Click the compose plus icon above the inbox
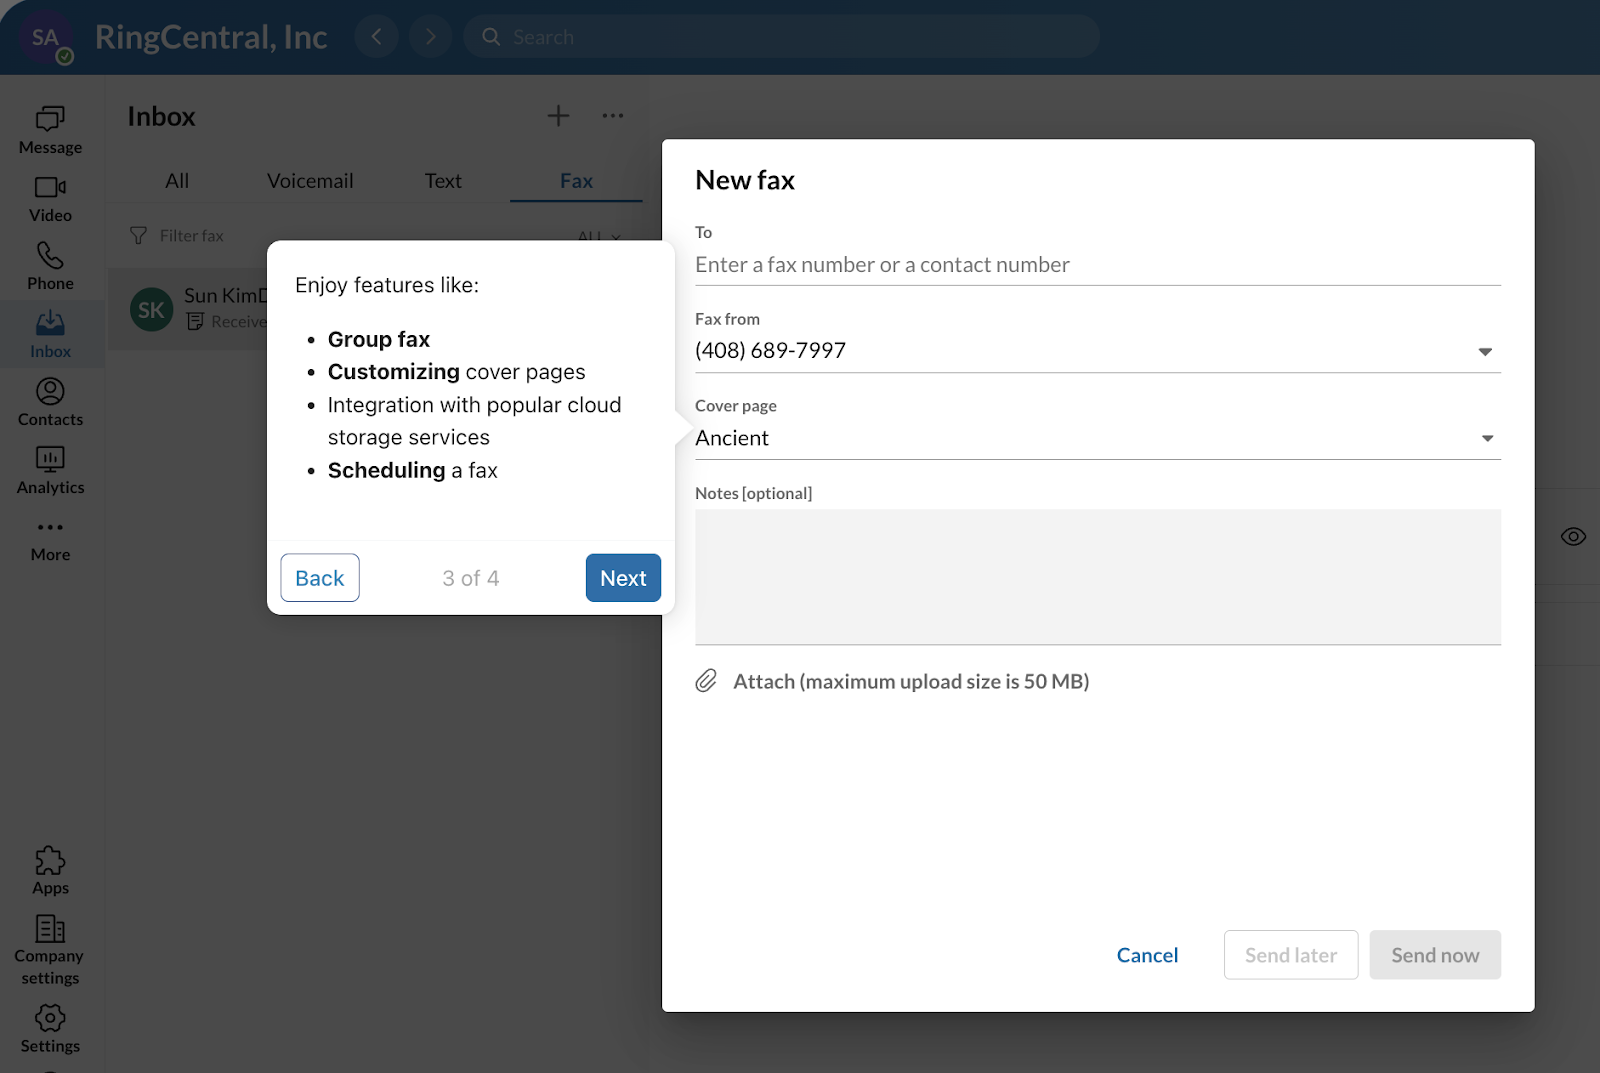Viewport: 1600px width, 1073px height. [x=558, y=115]
